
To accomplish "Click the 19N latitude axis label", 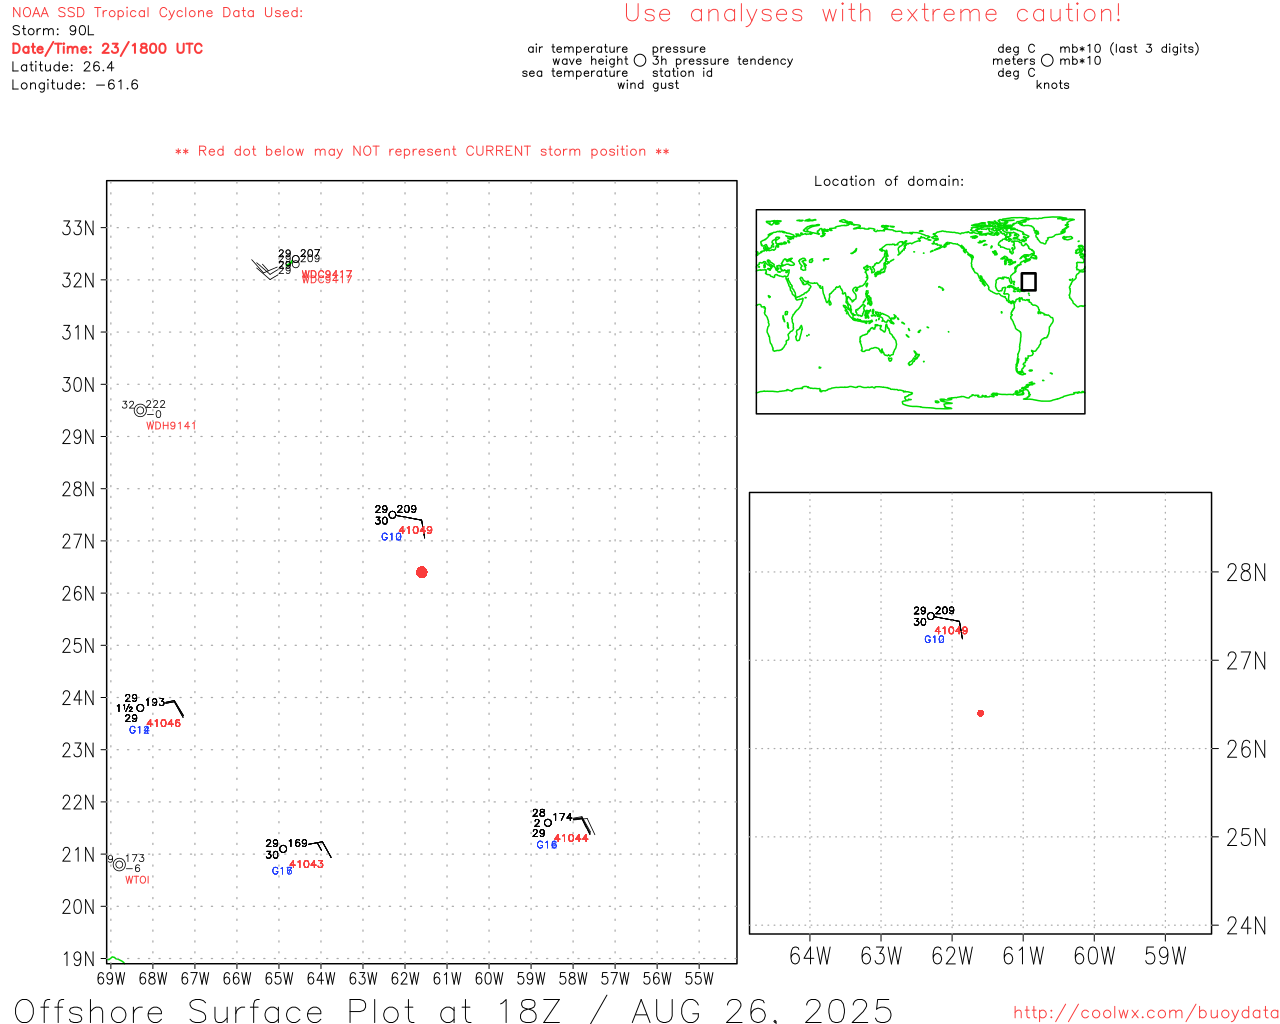I will click(78, 959).
